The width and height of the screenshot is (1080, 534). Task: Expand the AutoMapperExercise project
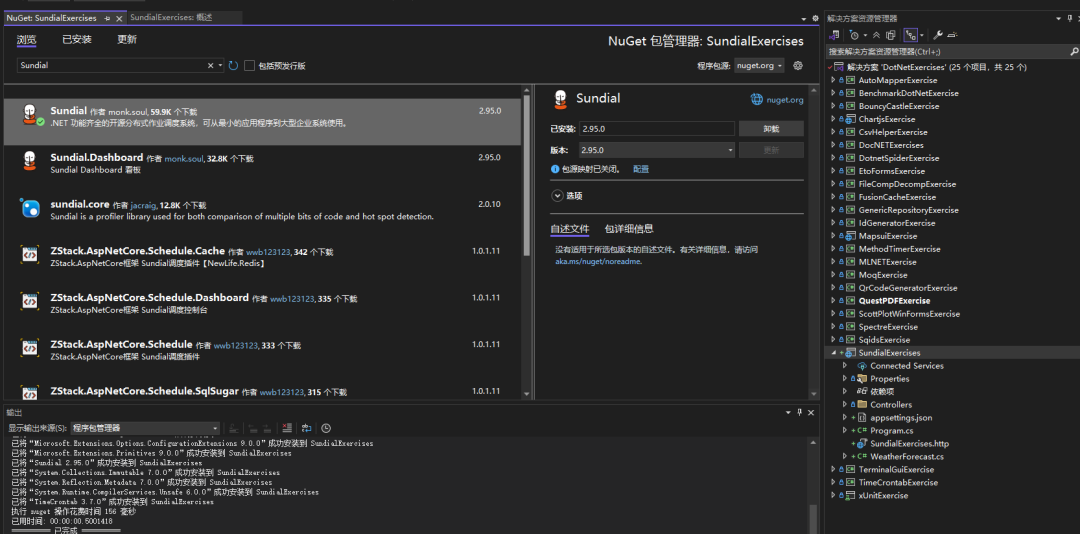pos(833,80)
